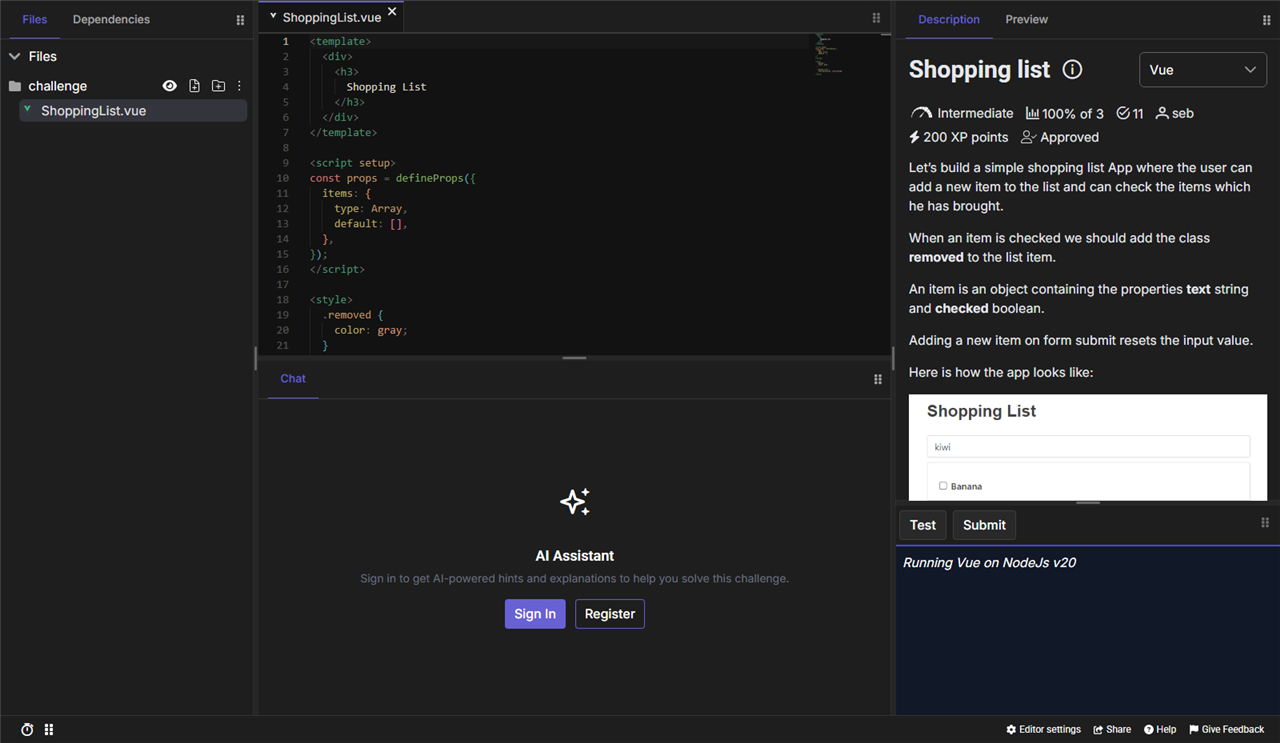Screen dimensions: 1280x743
Task: Click the AI Assistant sparkle icon
Action: (x=575, y=502)
